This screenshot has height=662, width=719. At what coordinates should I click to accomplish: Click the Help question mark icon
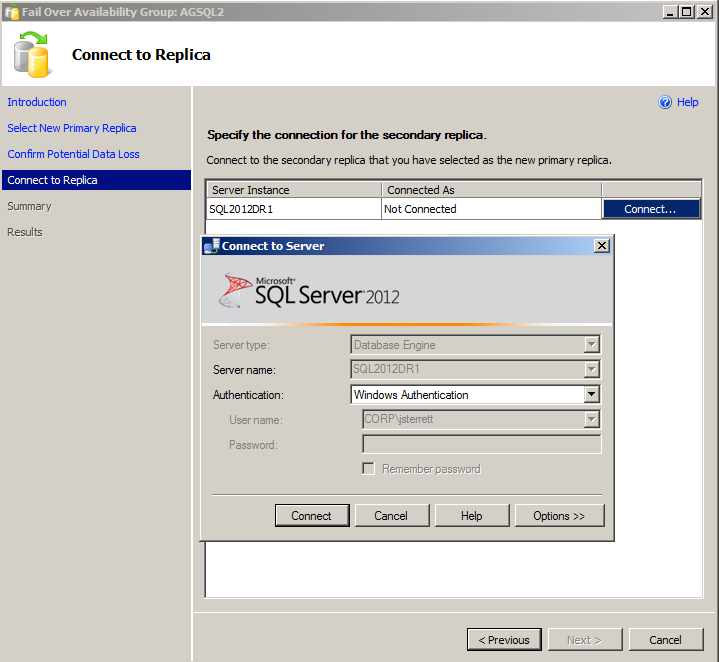pos(665,102)
